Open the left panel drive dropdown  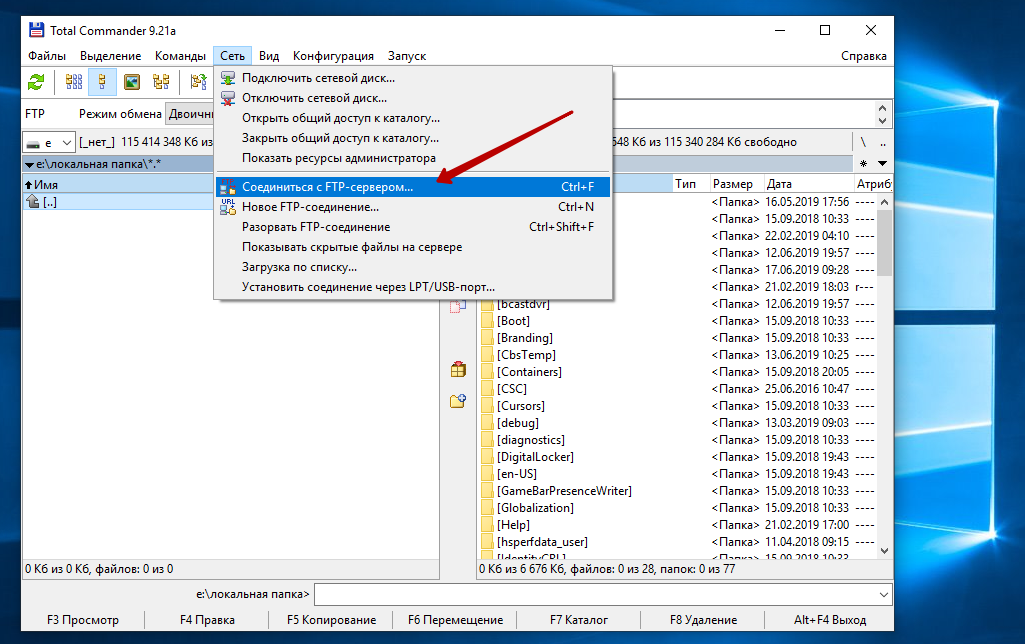click(x=49, y=143)
